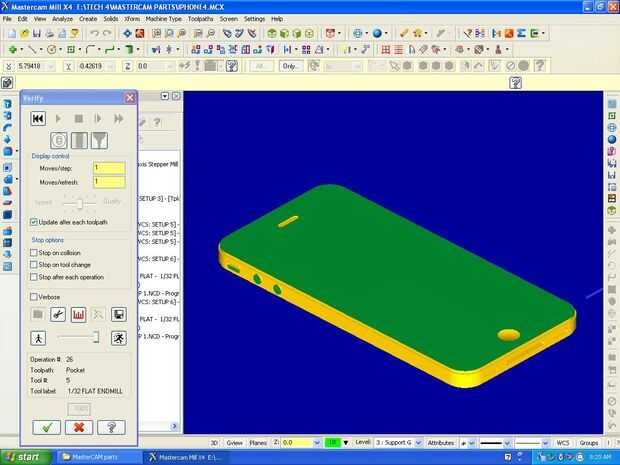Click the Verify options tools icon
This screenshot has height=465, width=620.
coord(58,315)
